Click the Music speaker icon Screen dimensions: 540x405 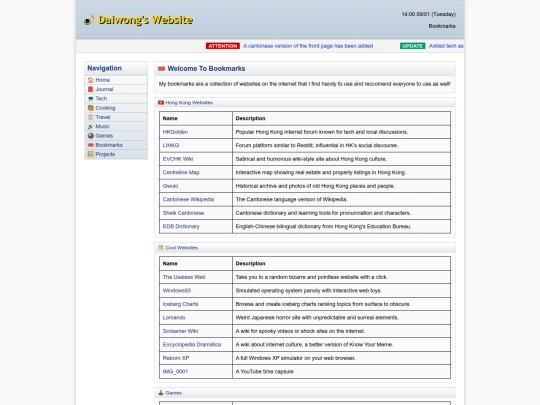(x=91, y=126)
